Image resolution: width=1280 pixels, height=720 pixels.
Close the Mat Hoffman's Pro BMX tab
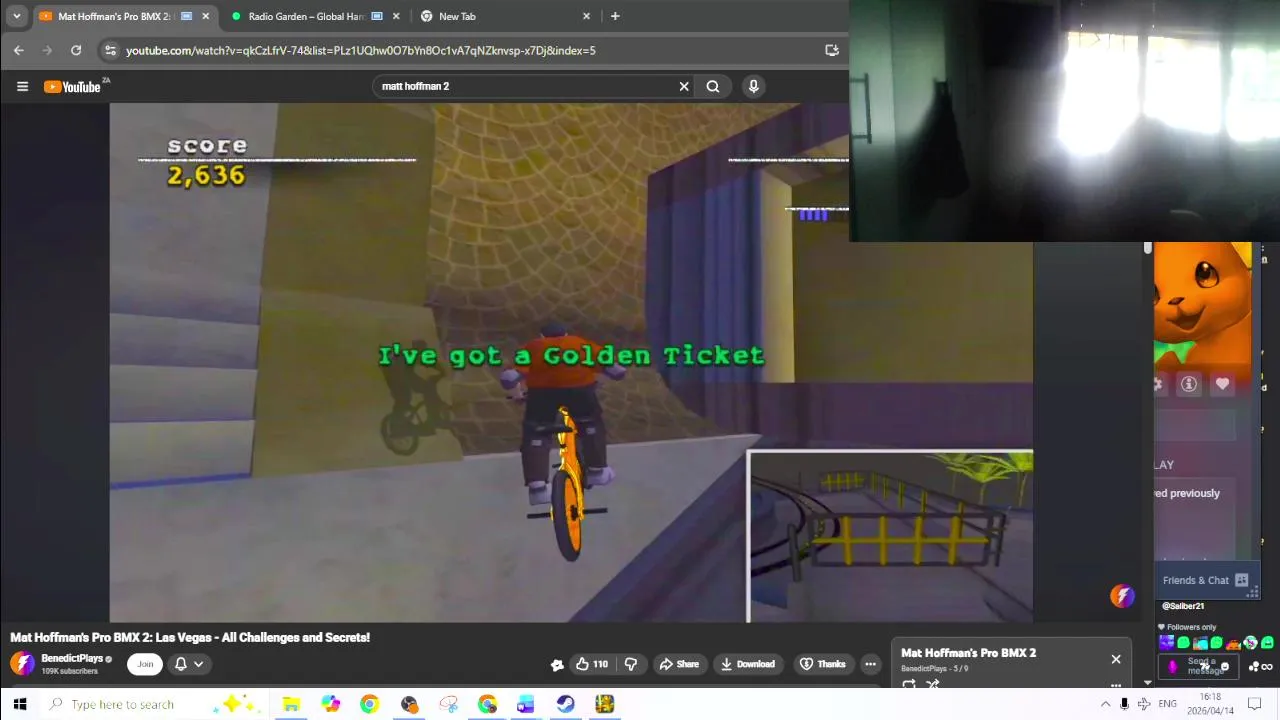[206, 16]
